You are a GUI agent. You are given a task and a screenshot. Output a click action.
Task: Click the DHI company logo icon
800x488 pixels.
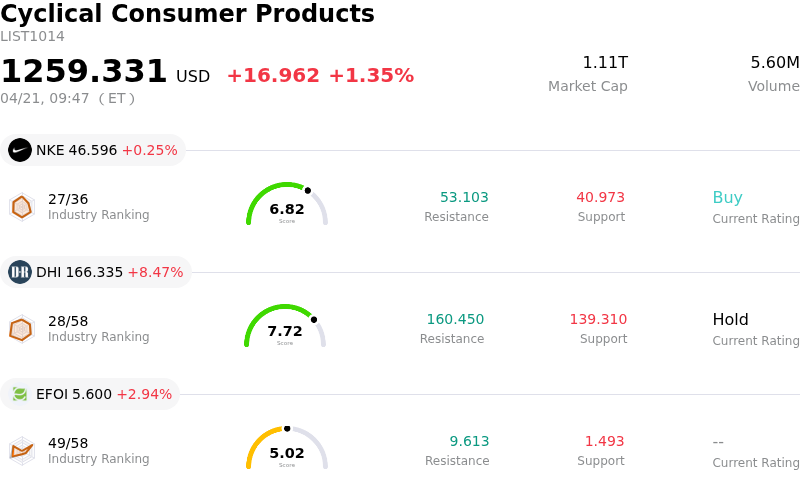(x=20, y=272)
